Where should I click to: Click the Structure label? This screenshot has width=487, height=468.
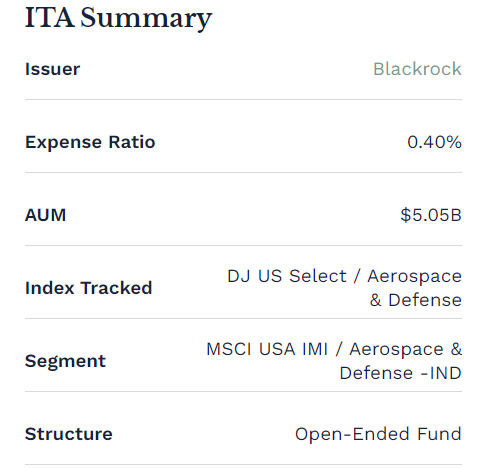69,434
